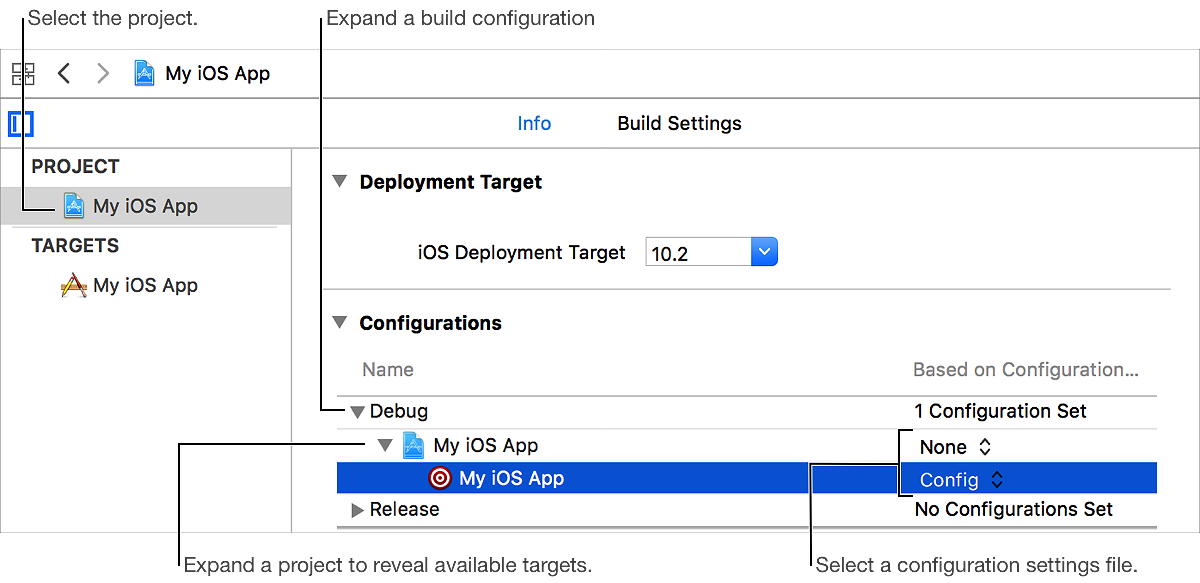Open the None configuration file popup
The width and height of the screenshot is (1200, 583).
click(955, 447)
